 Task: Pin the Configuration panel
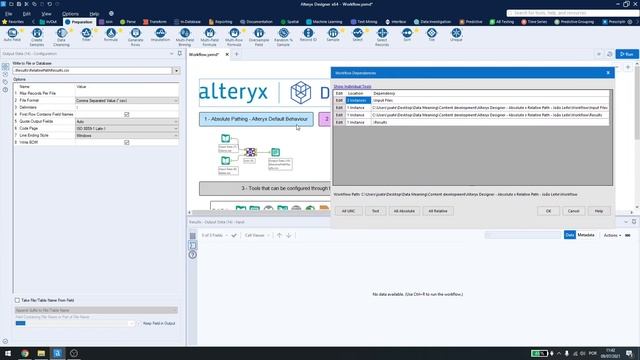(x=180, y=53)
